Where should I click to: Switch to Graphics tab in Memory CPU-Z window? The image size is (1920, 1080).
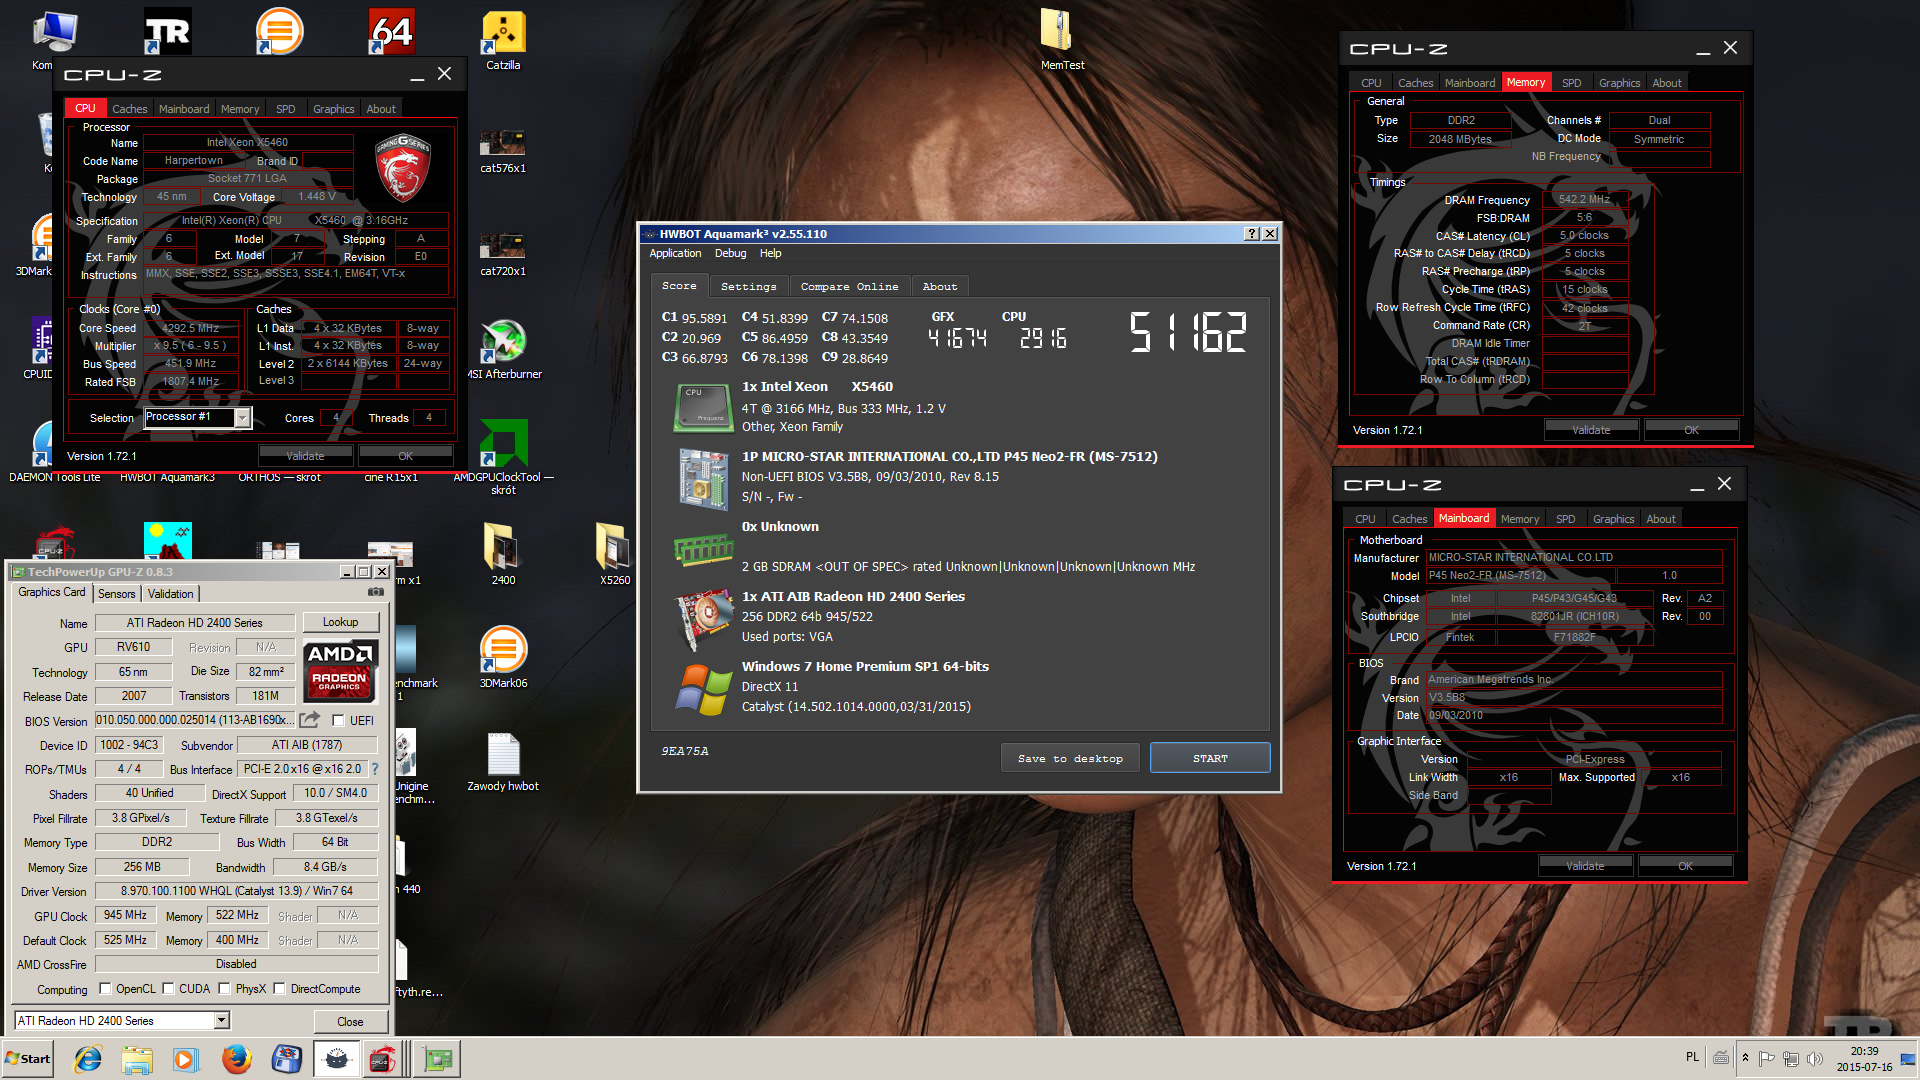click(x=1619, y=83)
